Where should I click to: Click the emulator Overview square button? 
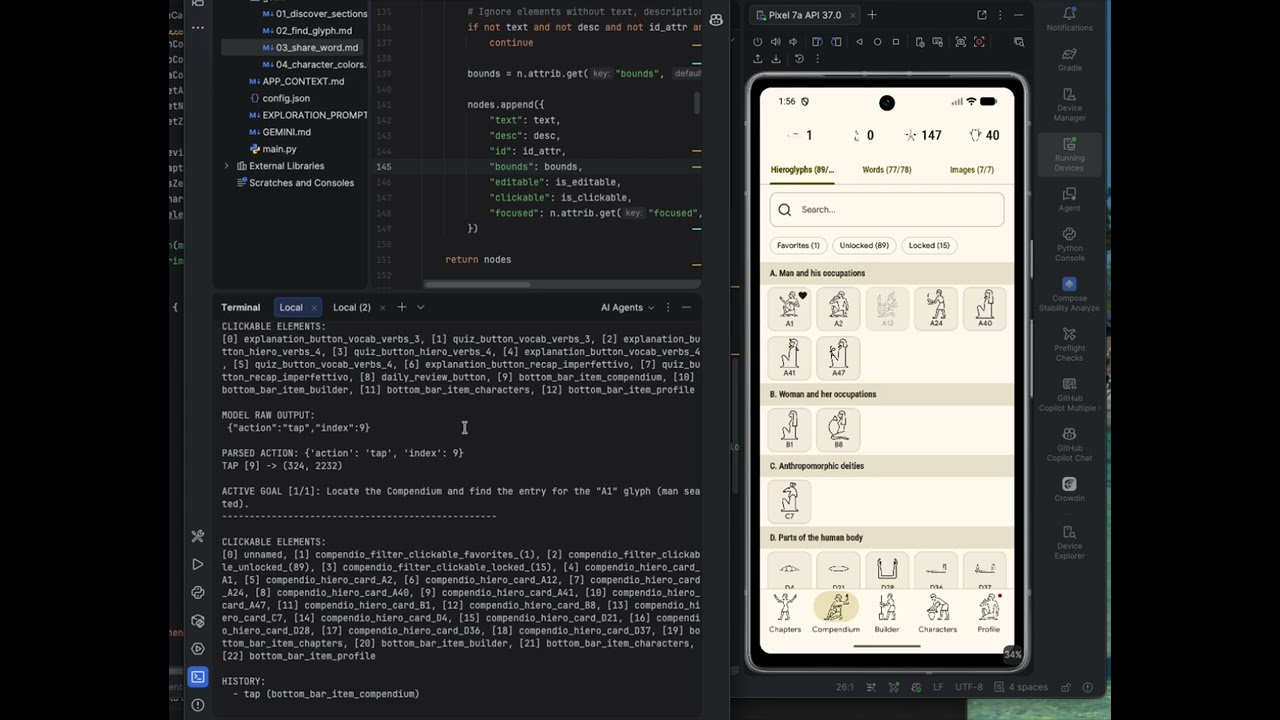[896, 42]
